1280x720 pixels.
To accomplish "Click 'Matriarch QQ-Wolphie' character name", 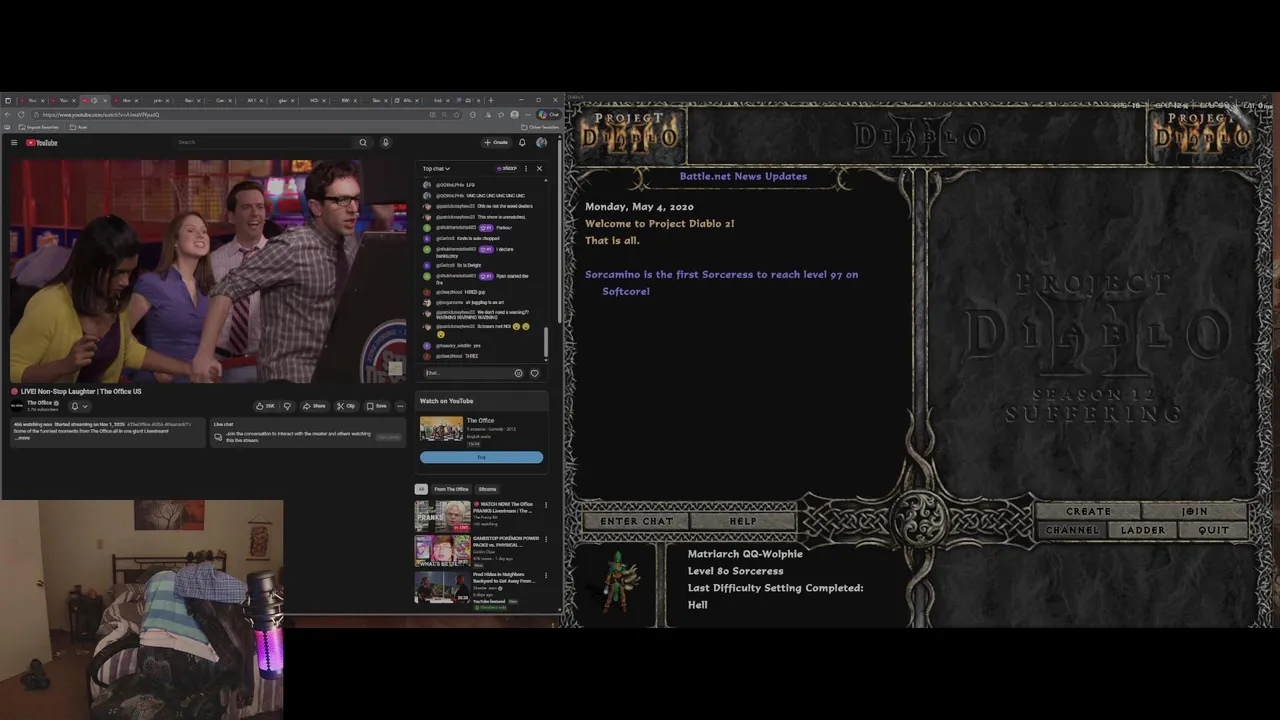I will [x=745, y=554].
